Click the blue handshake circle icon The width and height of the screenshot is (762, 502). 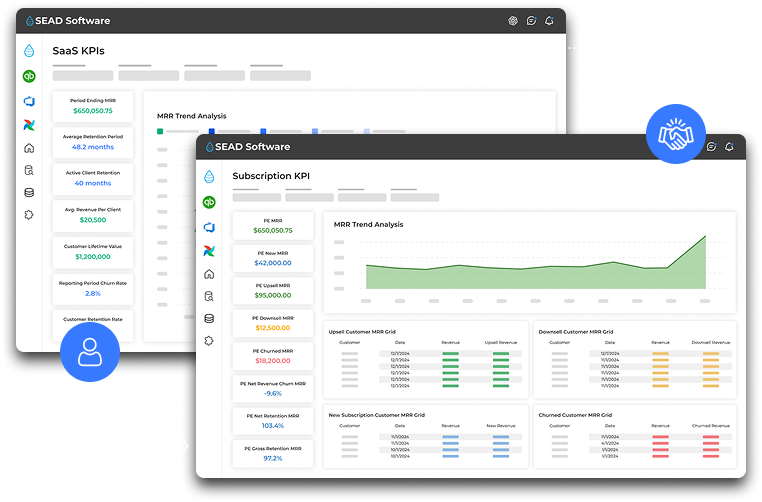tap(675, 134)
